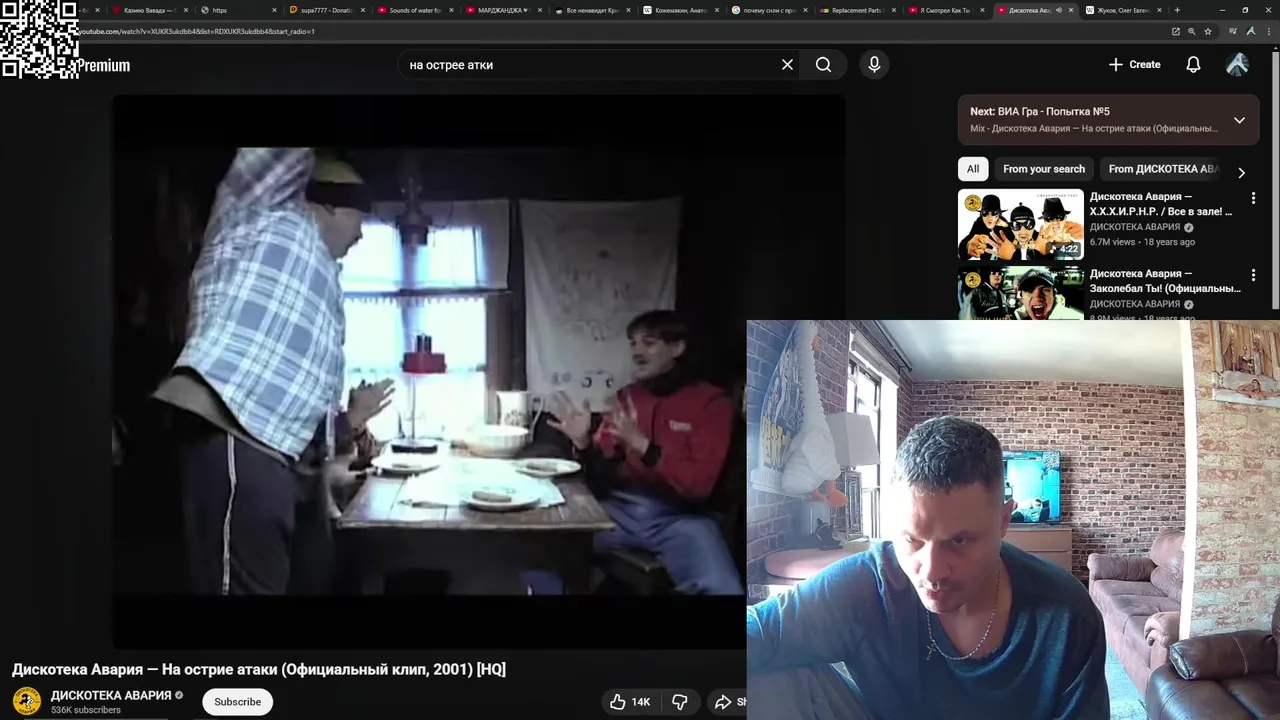Screen dimensions: 1280x720
Task: Click 'Mix - Дискотека Авария' playlist subtitle
Action: pyautogui.click(x=1093, y=129)
